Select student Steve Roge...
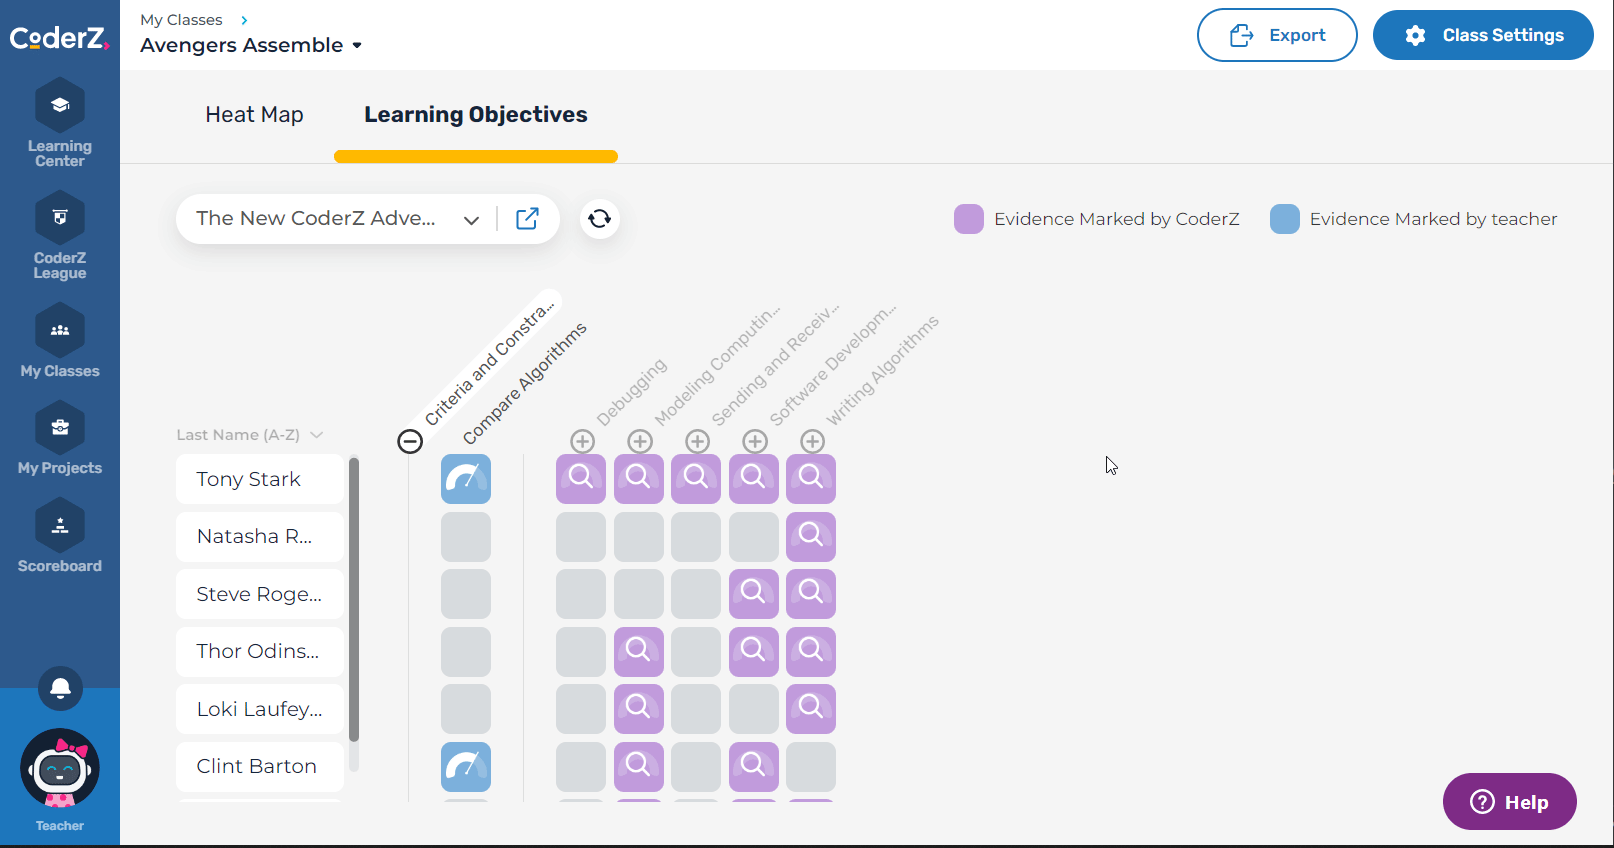 [x=260, y=594]
